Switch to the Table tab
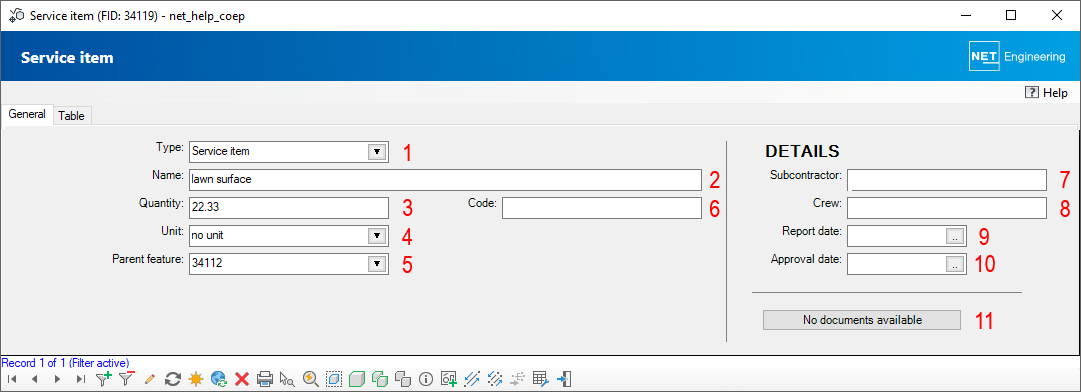This screenshot has height=392, width=1081. pos(72,116)
